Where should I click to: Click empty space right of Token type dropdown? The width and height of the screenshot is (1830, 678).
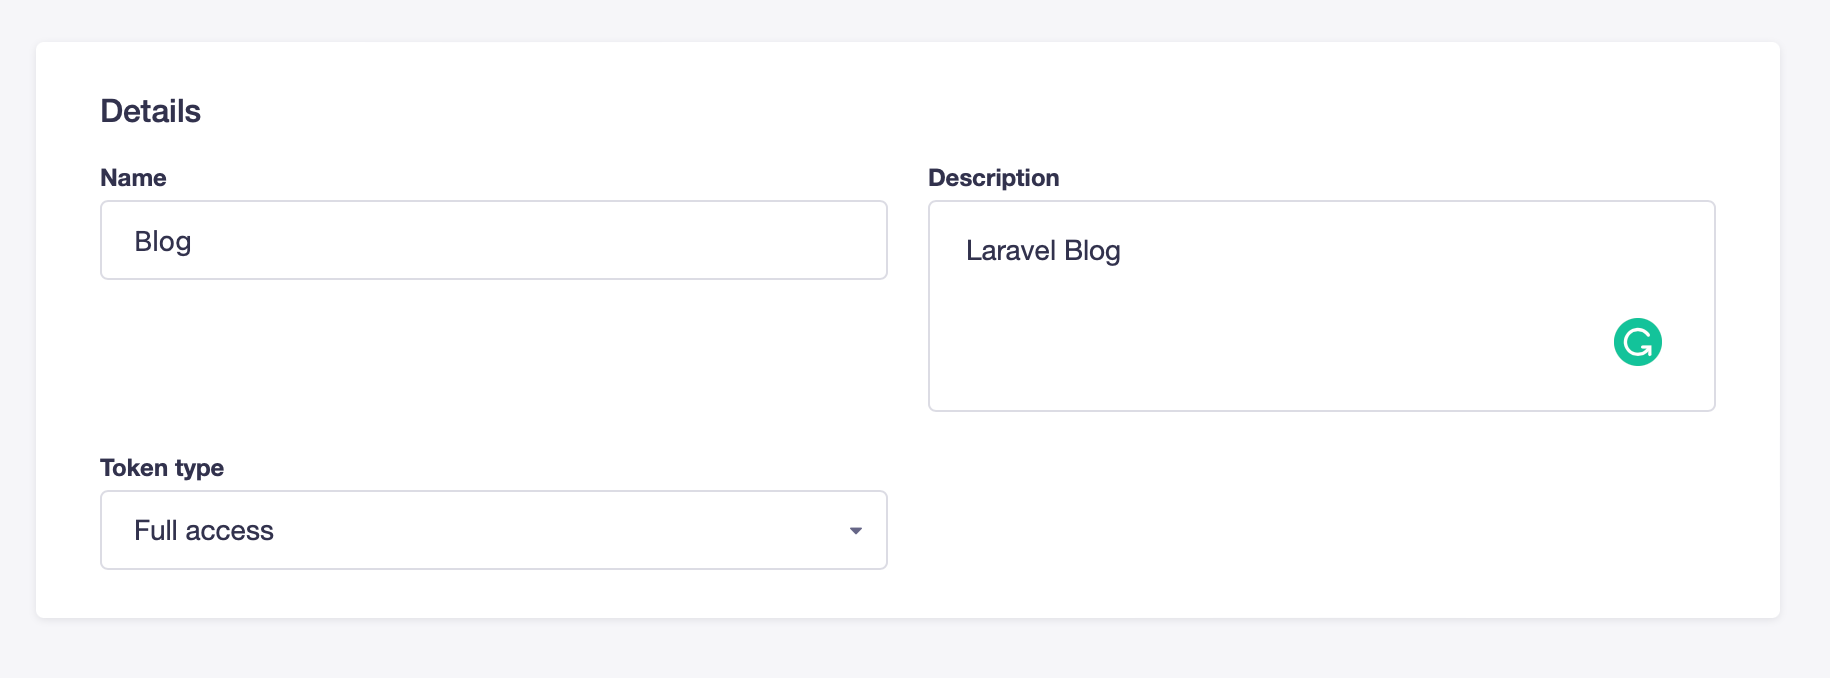(x=1320, y=530)
